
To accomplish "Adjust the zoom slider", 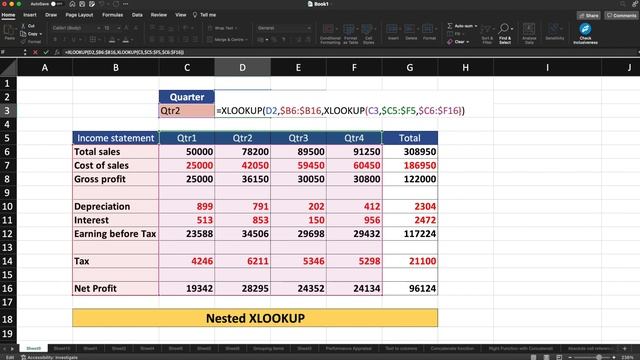I will 598,357.
